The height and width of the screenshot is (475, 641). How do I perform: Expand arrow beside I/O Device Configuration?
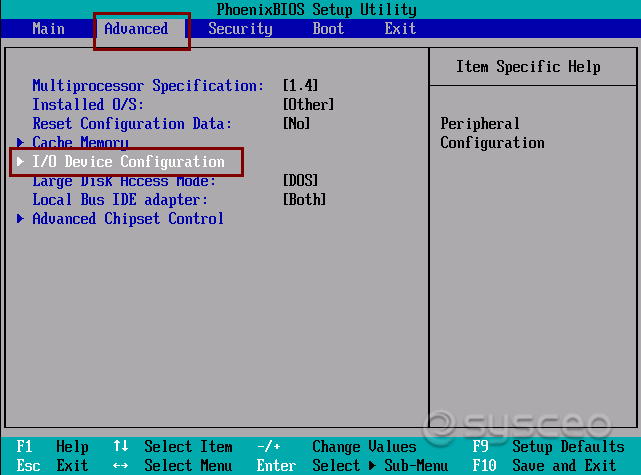pyautogui.click(x=20, y=161)
